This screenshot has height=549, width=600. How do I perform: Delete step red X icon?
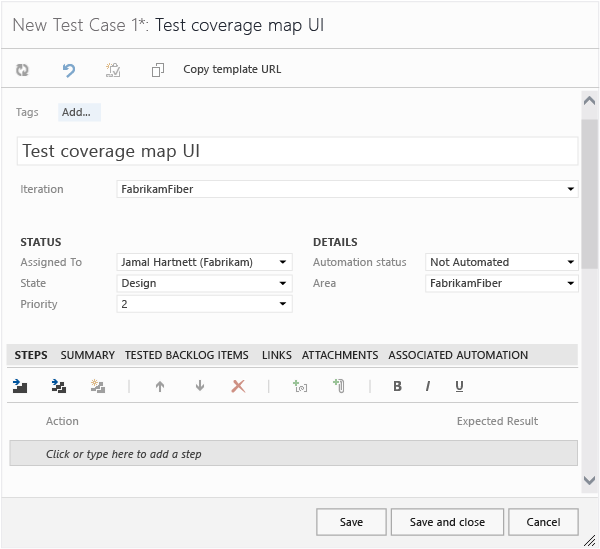pos(238,386)
